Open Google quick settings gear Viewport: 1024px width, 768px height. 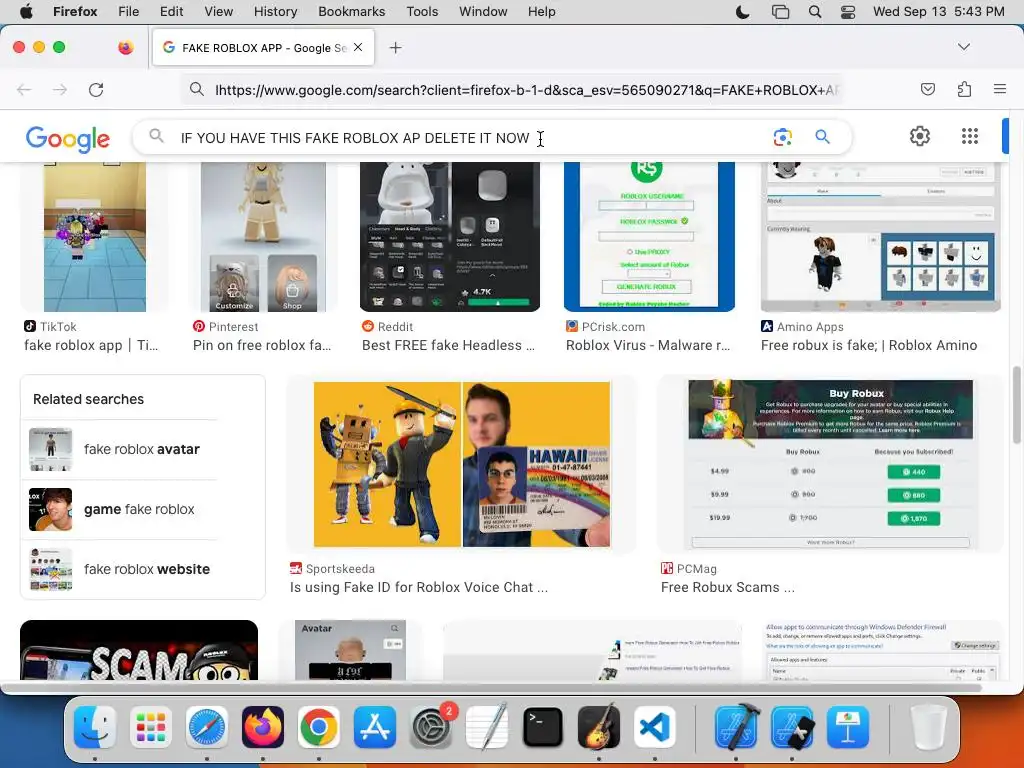coord(920,136)
